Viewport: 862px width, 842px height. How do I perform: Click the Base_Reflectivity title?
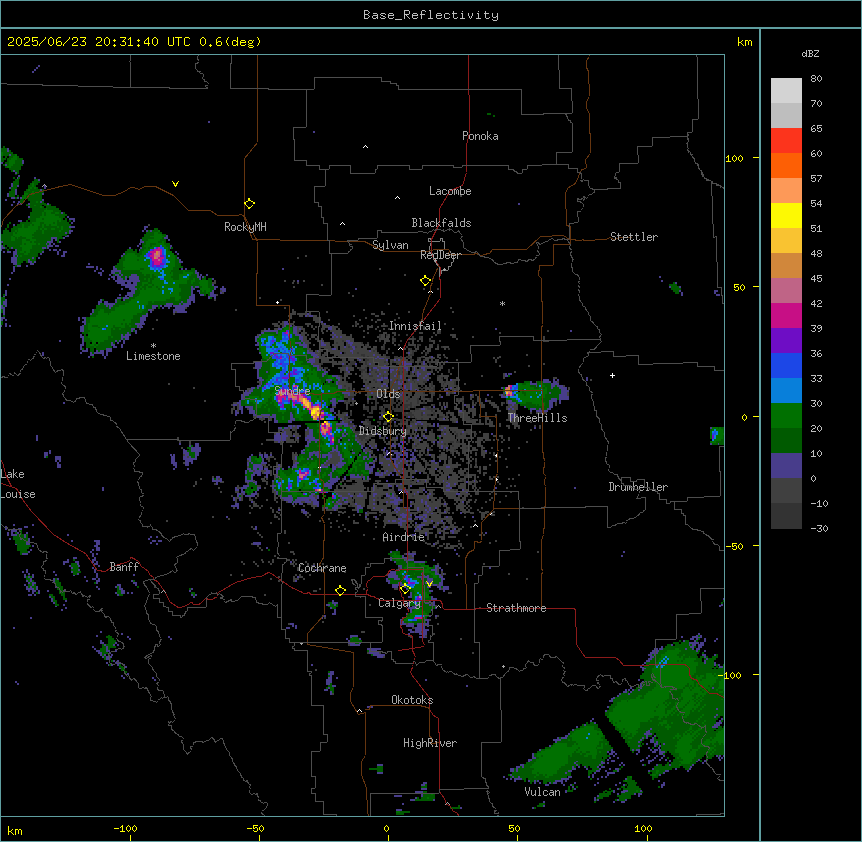431,15
